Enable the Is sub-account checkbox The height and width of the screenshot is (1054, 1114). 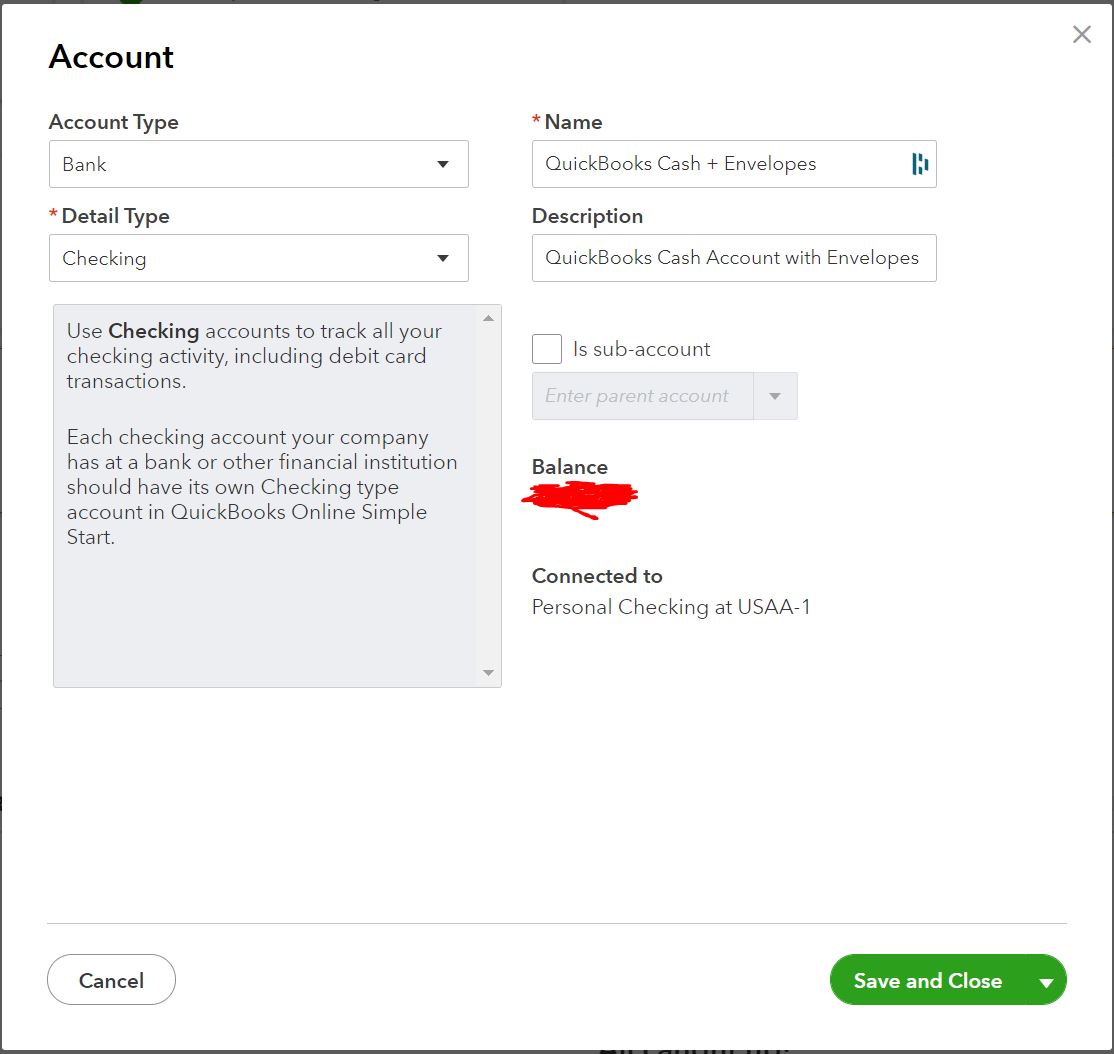pos(546,348)
